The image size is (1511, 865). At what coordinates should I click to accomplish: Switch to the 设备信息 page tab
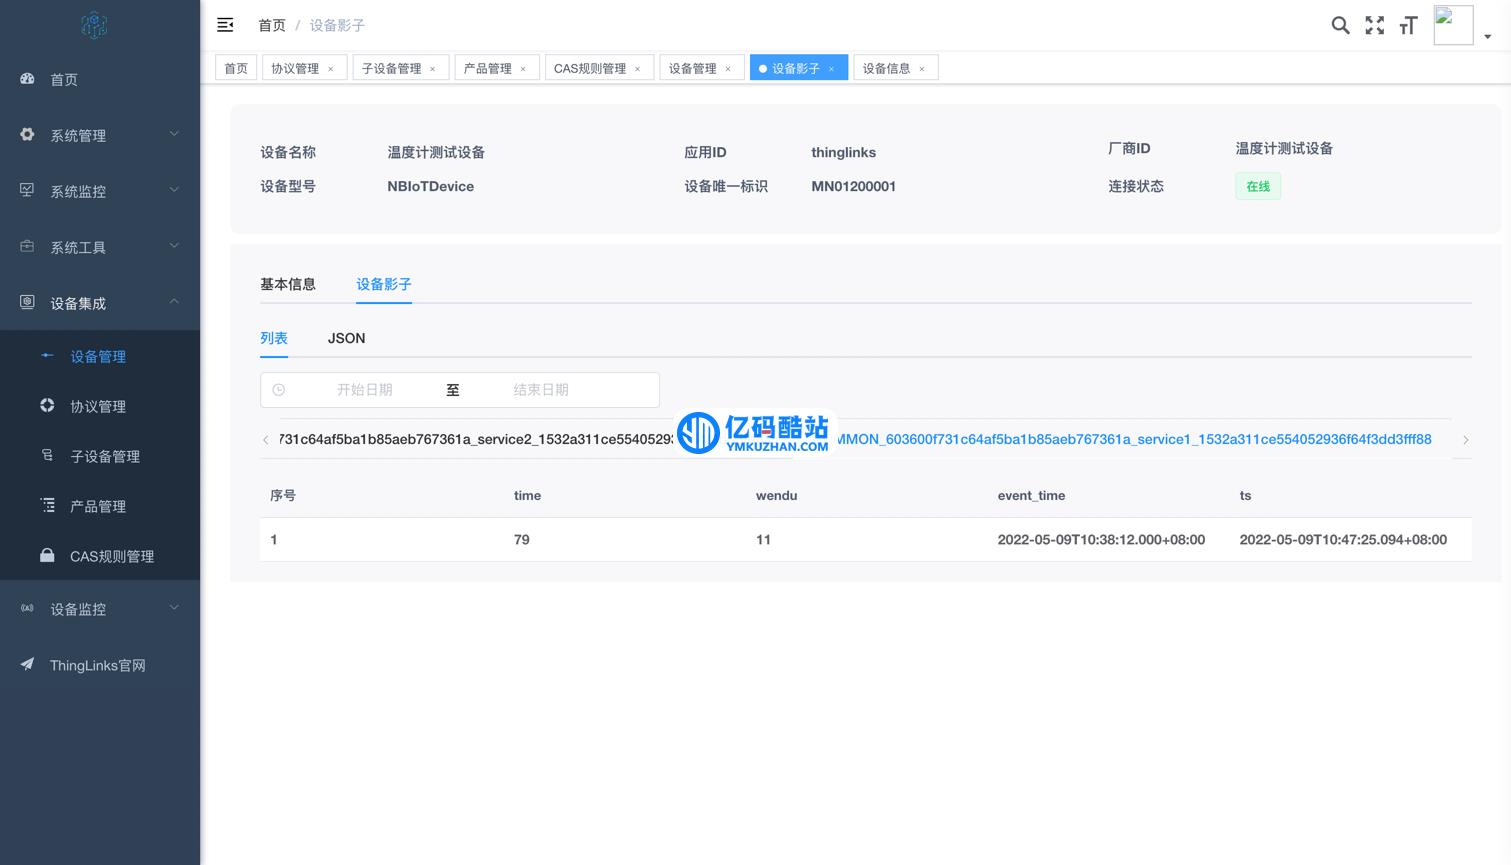(x=886, y=68)
